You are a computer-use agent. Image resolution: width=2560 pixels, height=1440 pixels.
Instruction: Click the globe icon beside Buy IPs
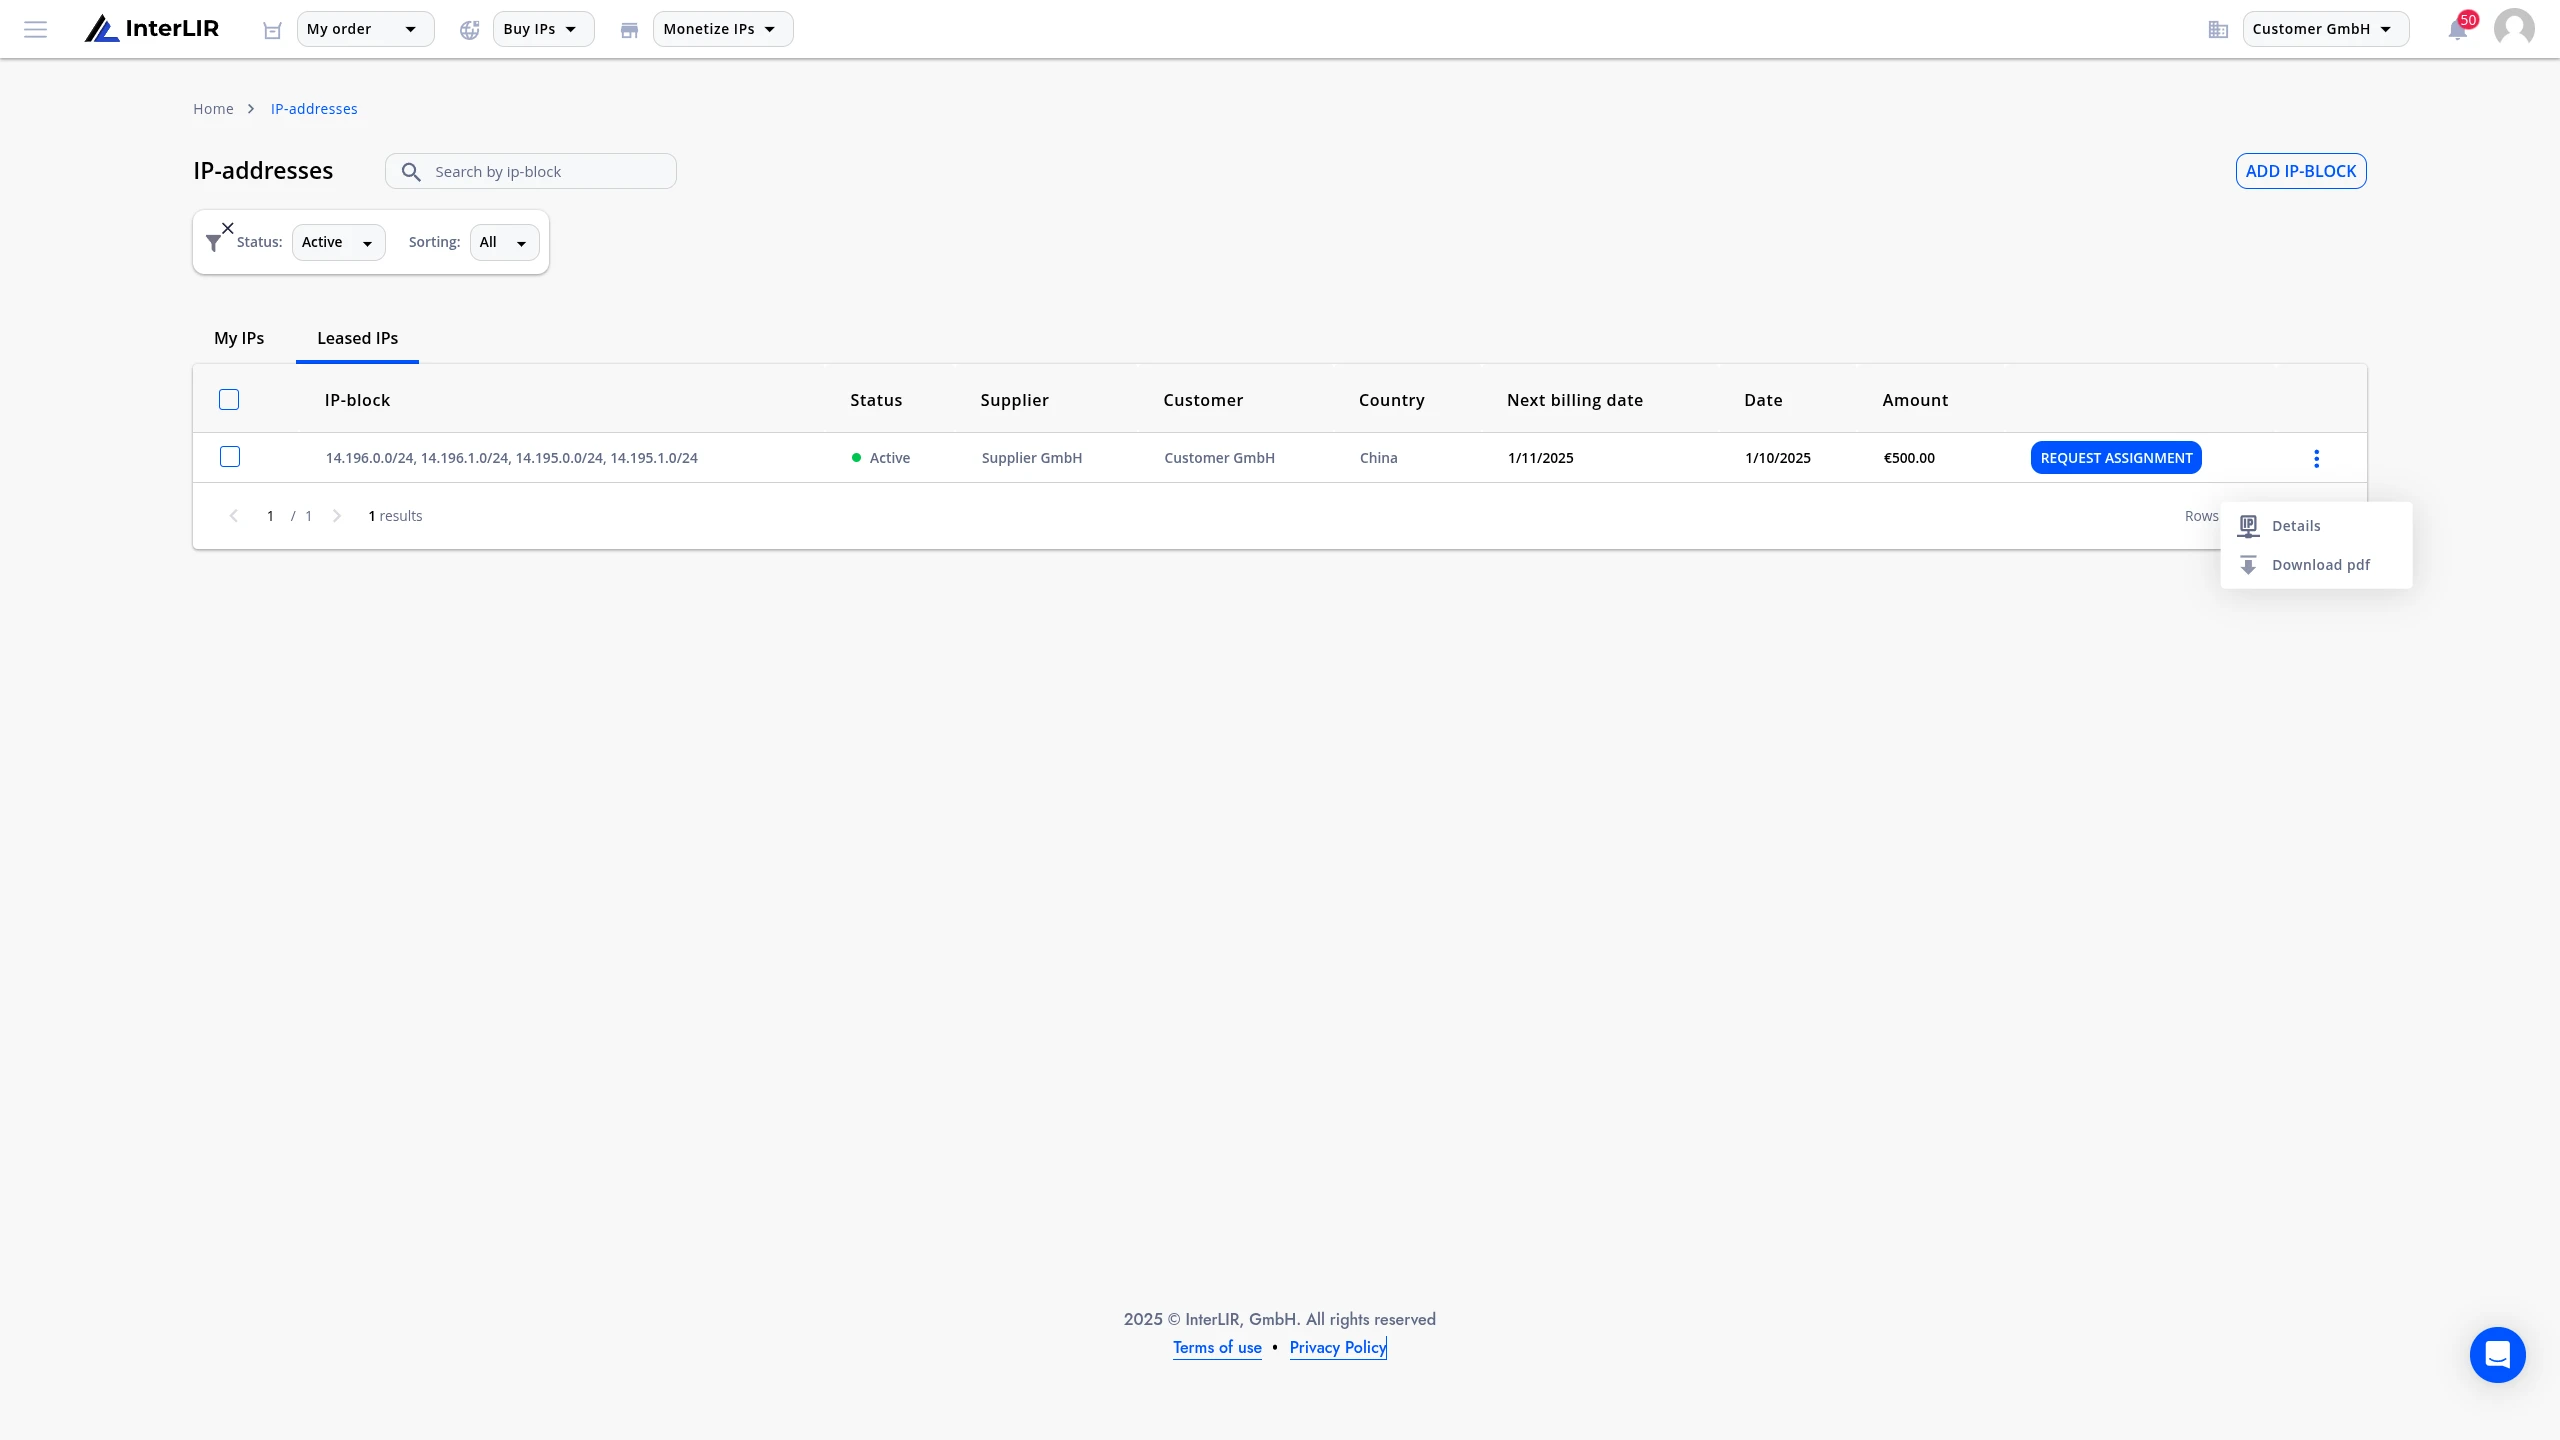click(469, 30)
